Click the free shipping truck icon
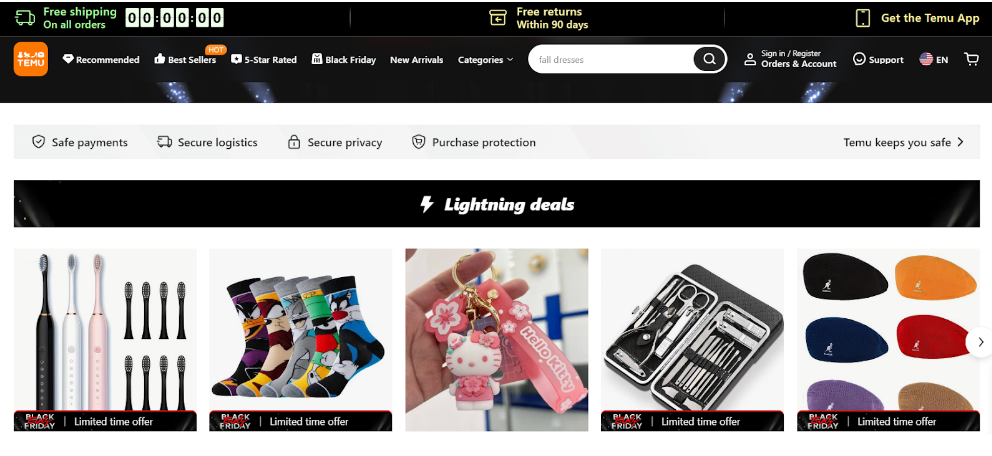Image resolution: width=992 pixels, height=456 pixels. [25, 18]
